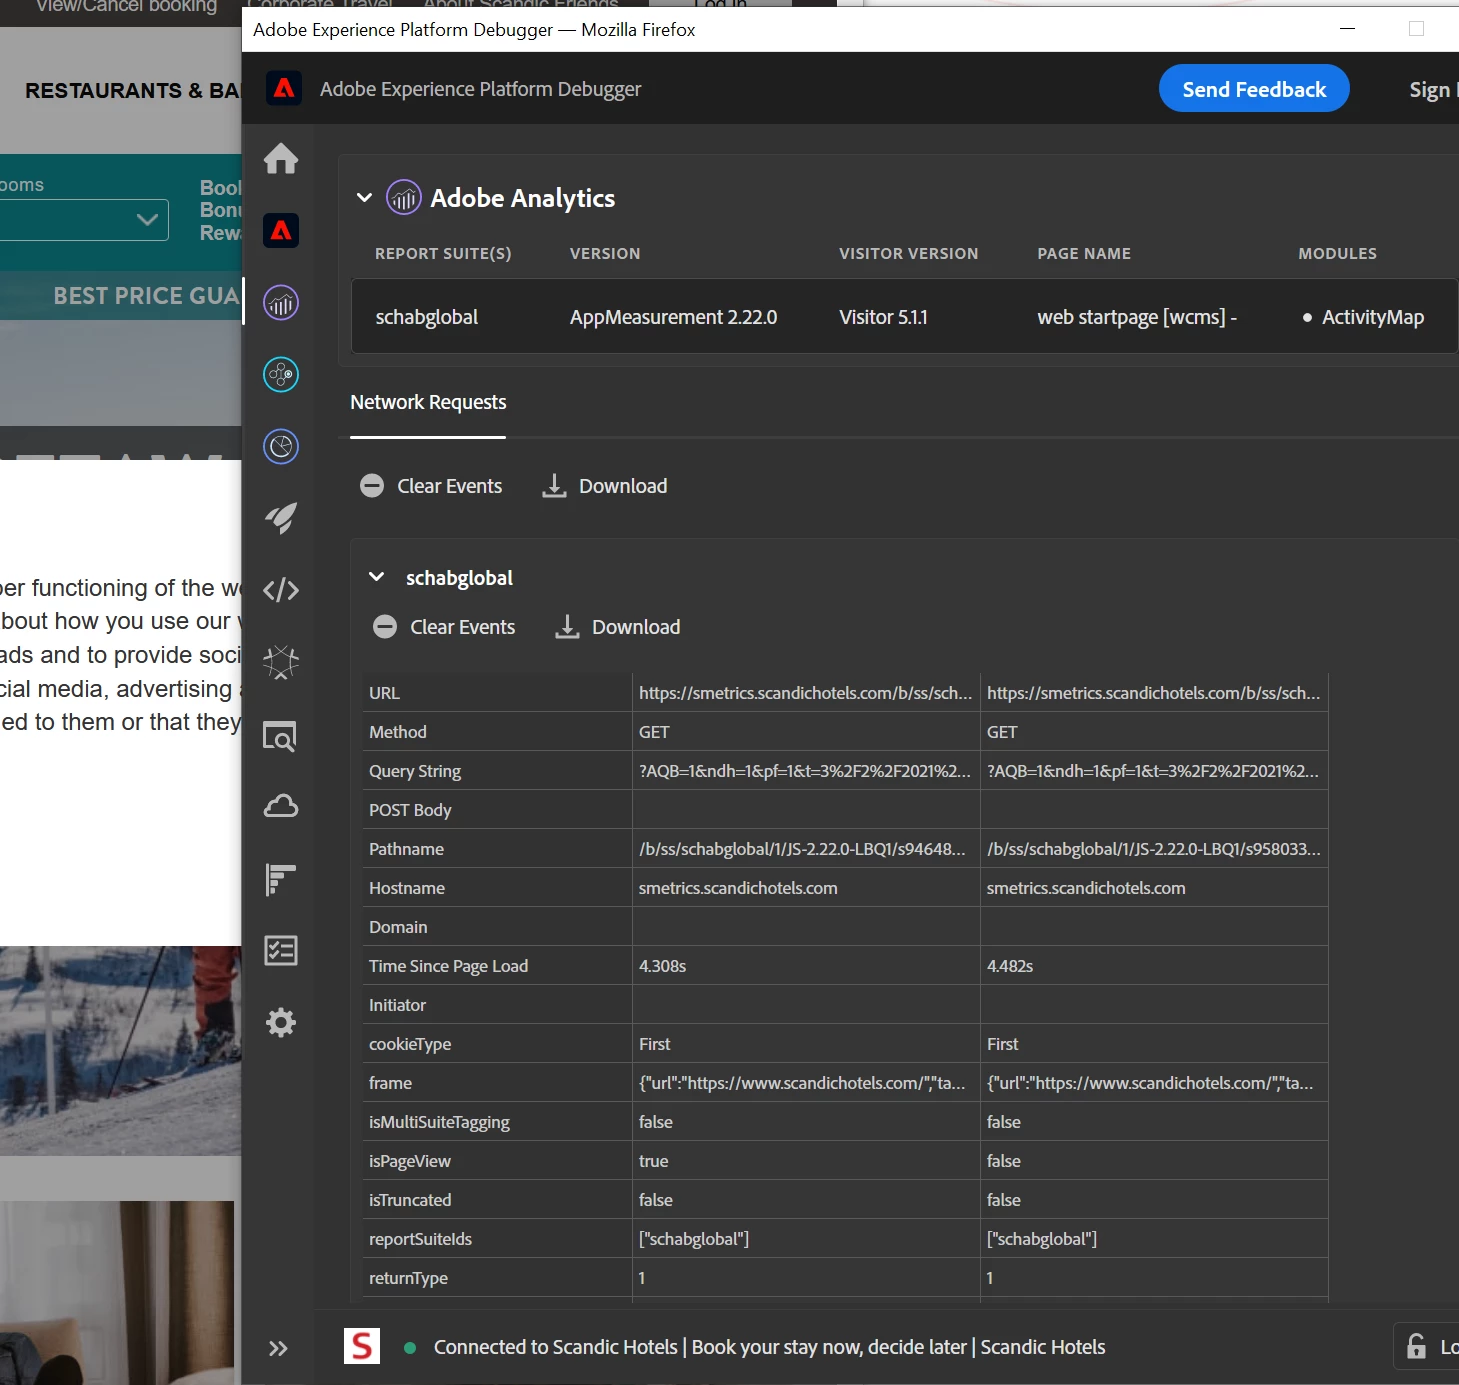Viewport: 1459px width, 1385px height.
Task: Click the lock icon in the bottom bar
Action: pos(1416,1346)
